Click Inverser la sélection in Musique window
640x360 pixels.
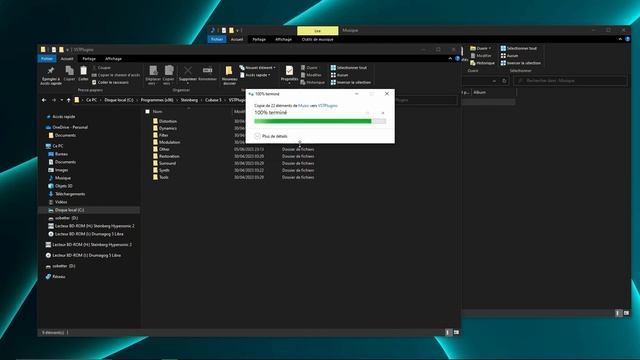(520, 63)
